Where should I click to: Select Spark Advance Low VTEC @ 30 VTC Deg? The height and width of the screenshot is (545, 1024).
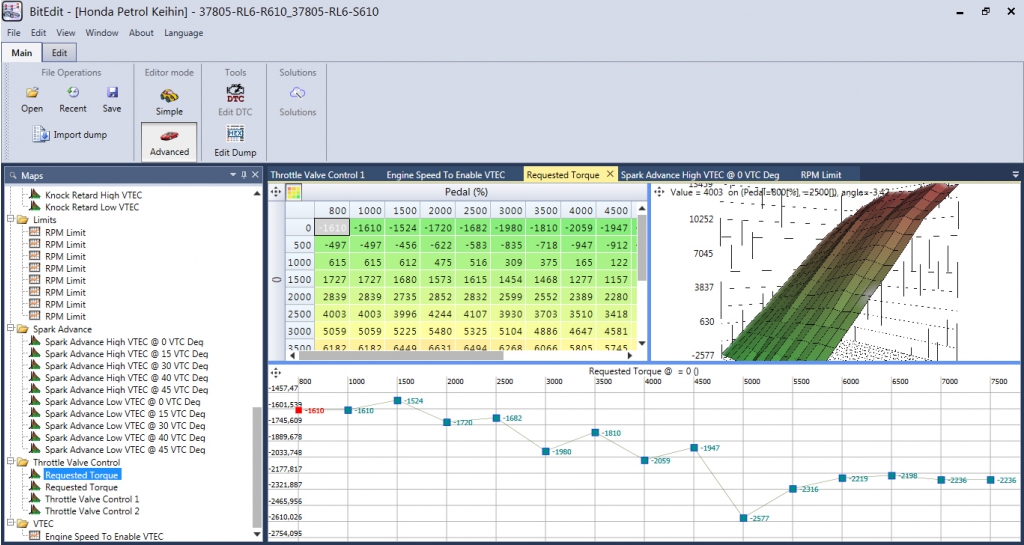tap(125, 426)
